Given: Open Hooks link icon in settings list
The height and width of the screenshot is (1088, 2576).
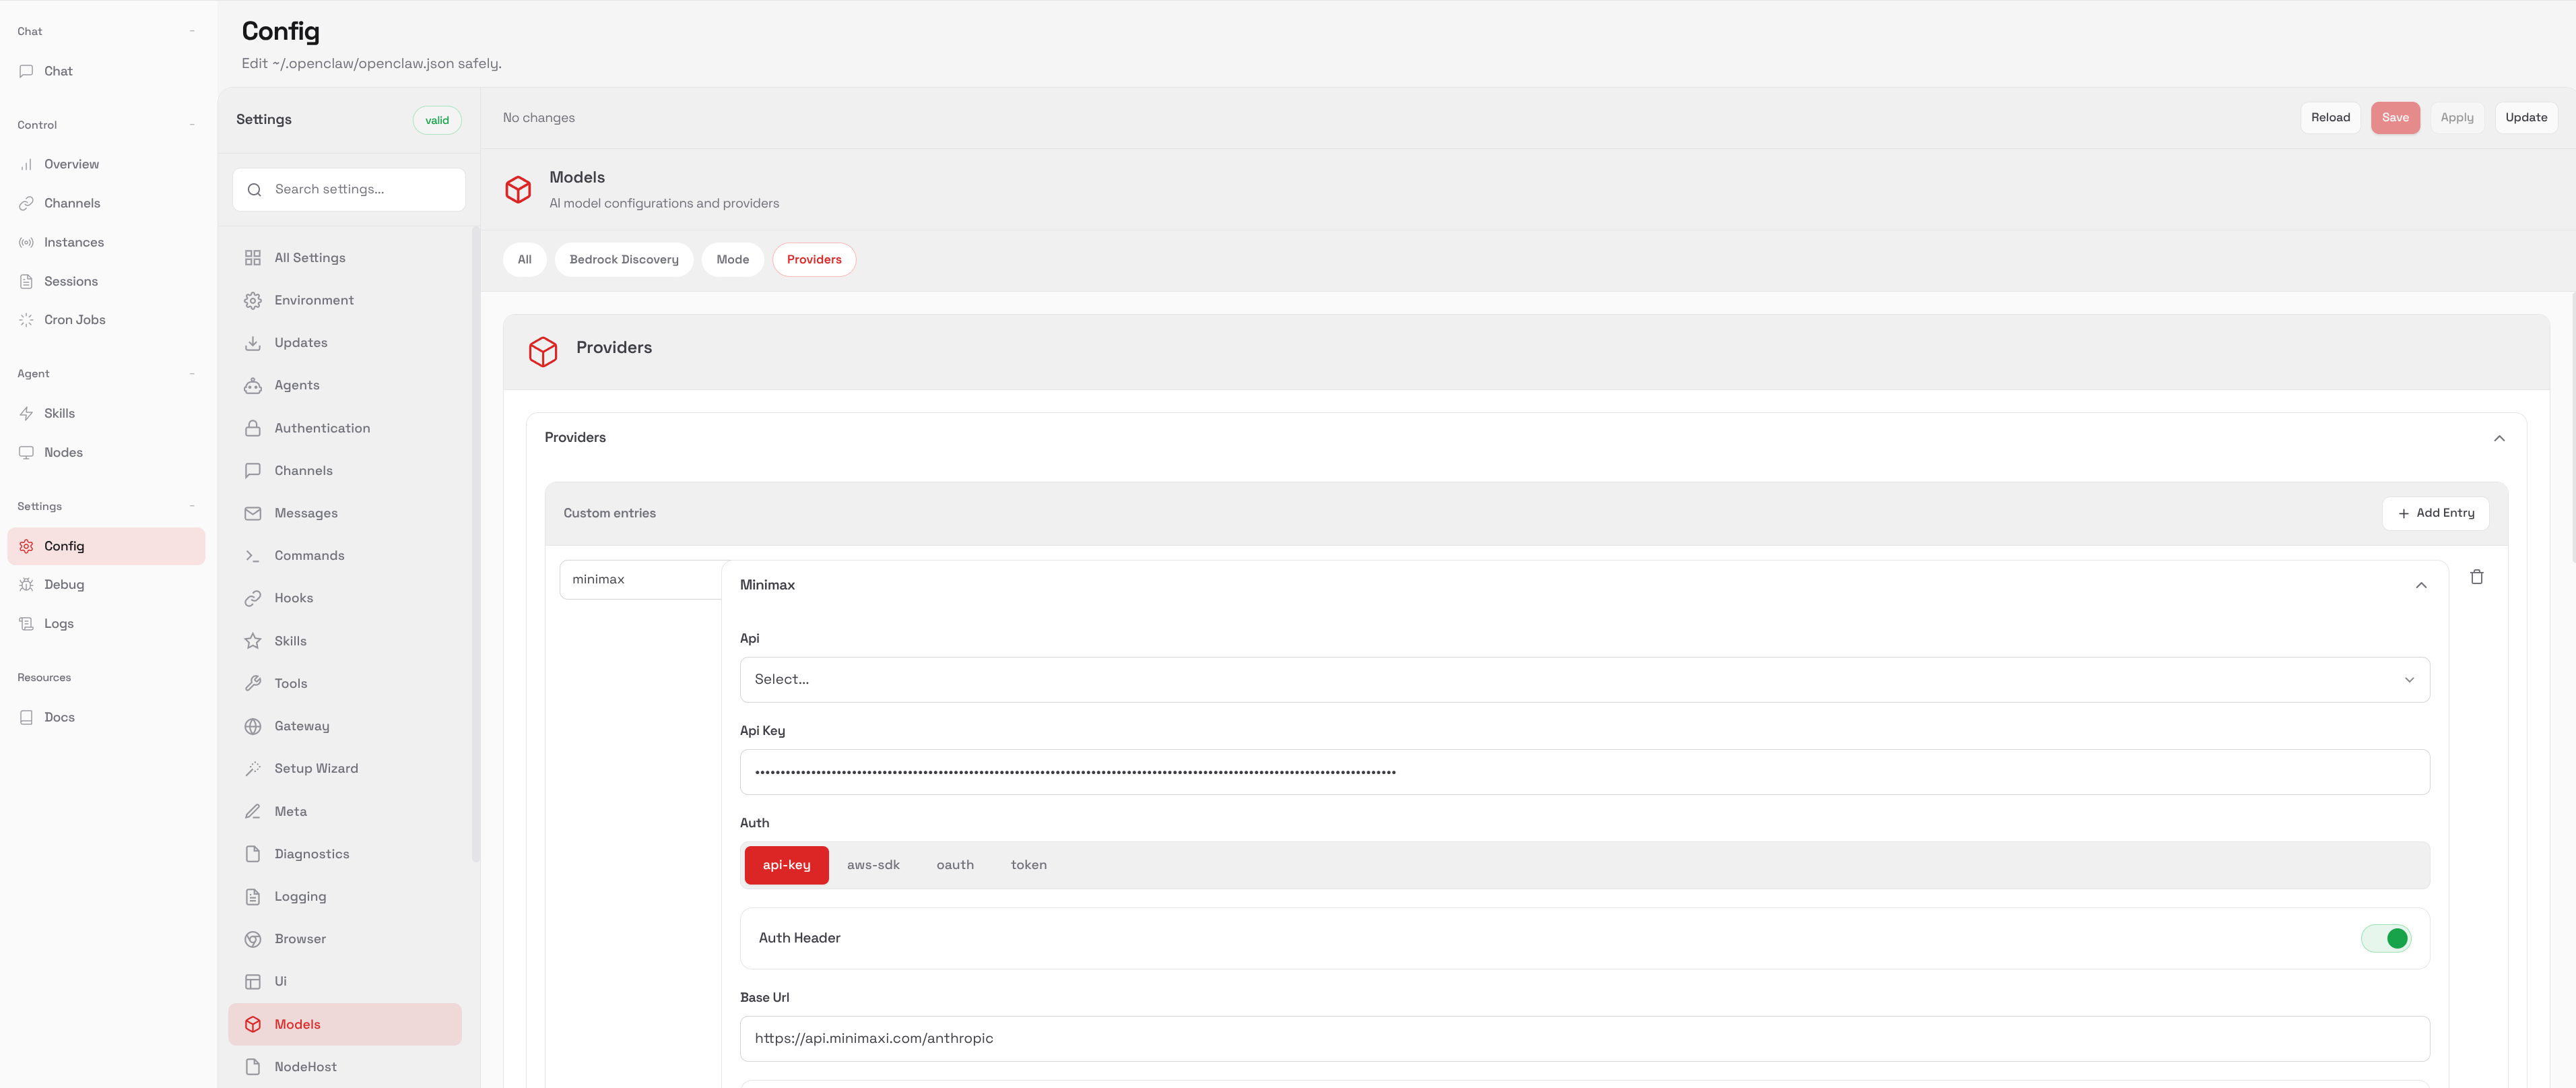Looking at the screenshot, I should [x=253, y=598].
